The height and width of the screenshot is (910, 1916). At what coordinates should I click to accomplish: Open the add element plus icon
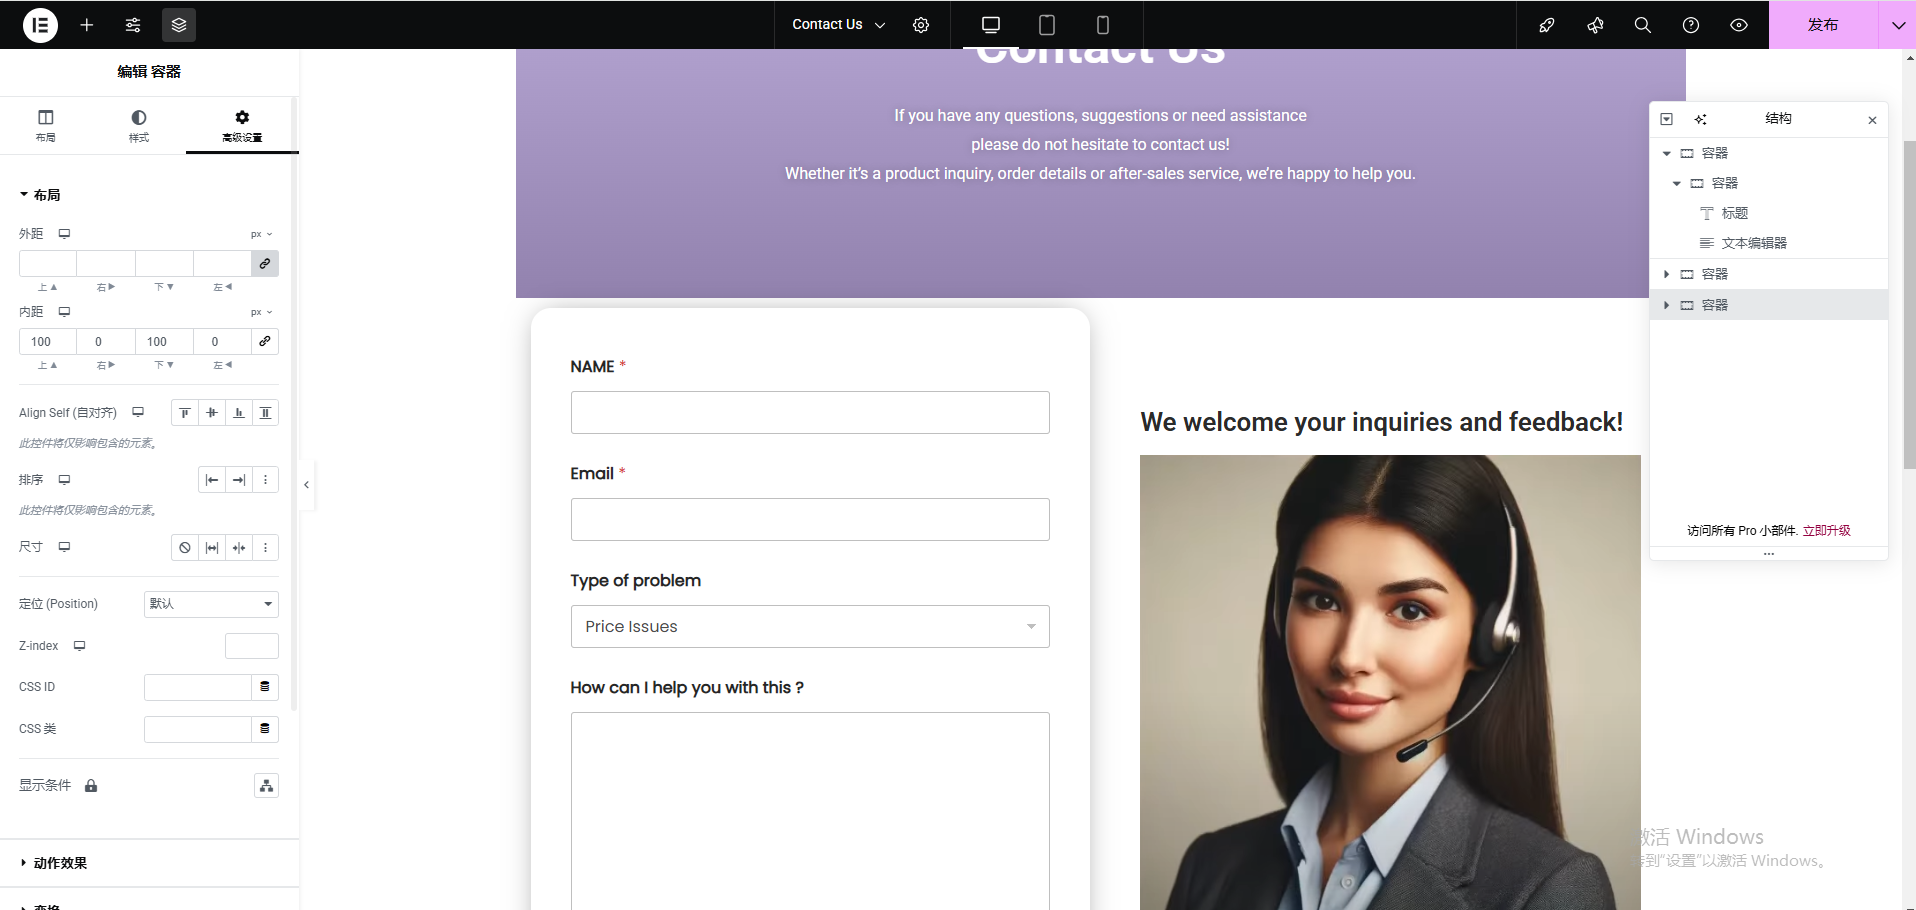(x=87, y=25)
